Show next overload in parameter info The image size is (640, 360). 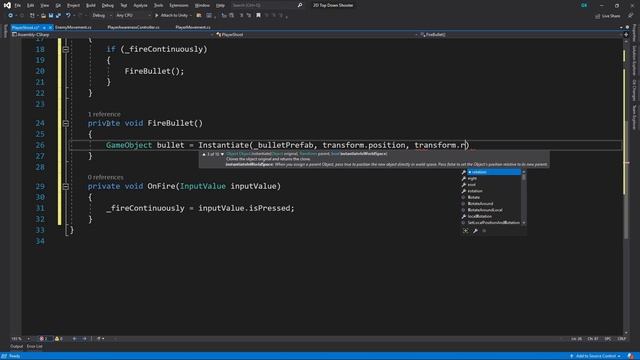click(x=222, y=154)
